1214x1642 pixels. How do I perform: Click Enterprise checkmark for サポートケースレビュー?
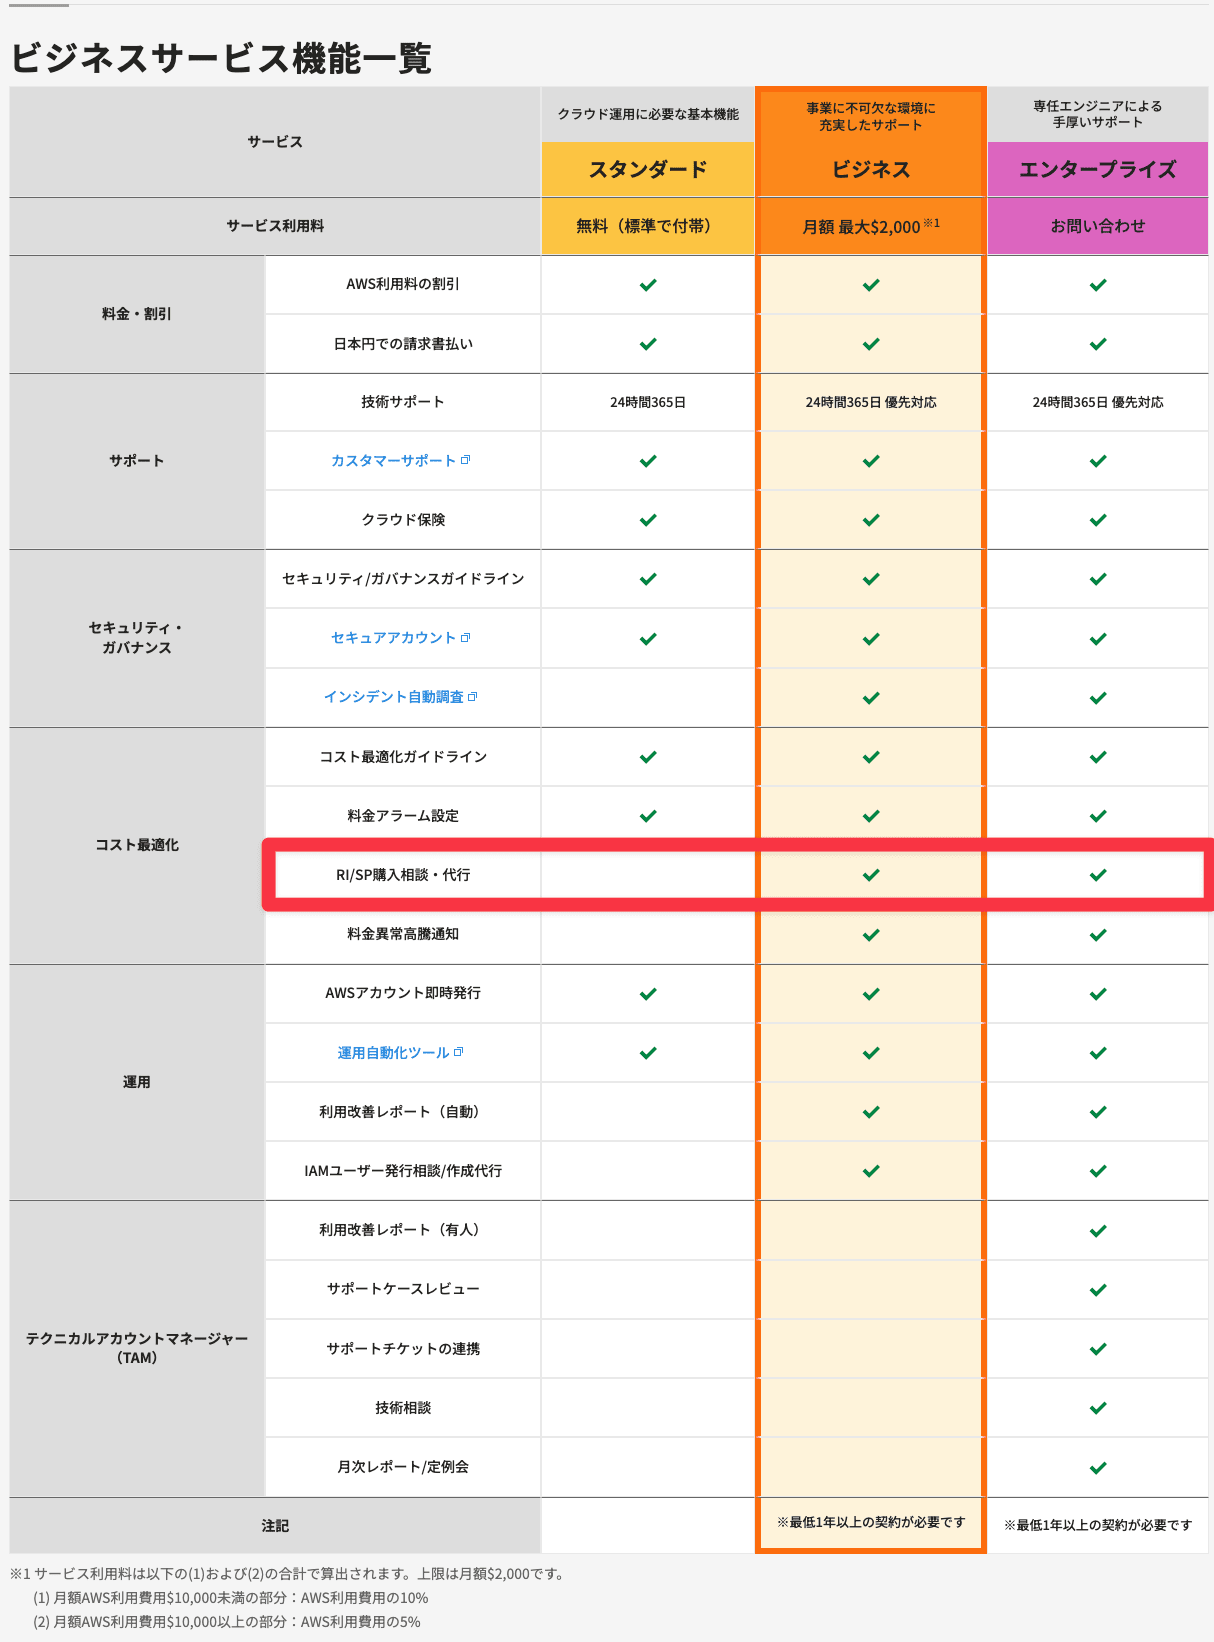point(1098,1290)
